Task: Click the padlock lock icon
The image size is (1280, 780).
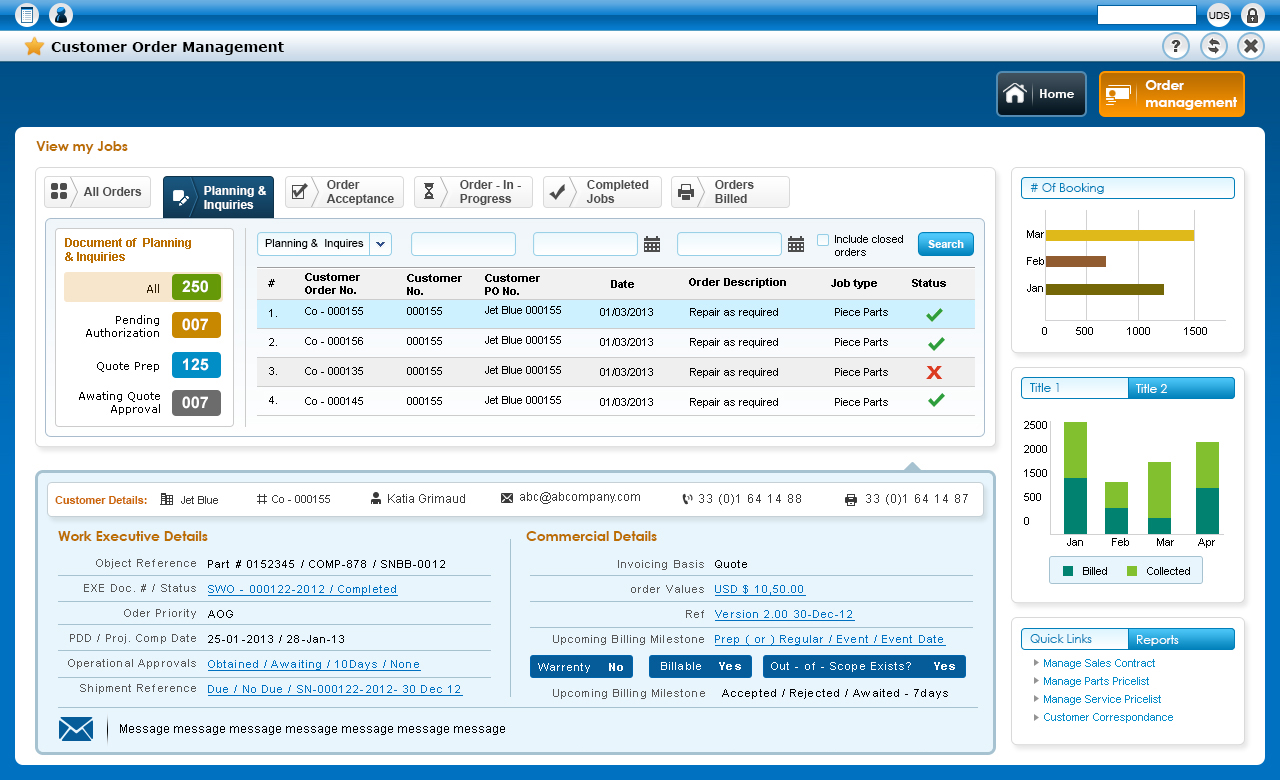Action: [x=1252, y=15]
